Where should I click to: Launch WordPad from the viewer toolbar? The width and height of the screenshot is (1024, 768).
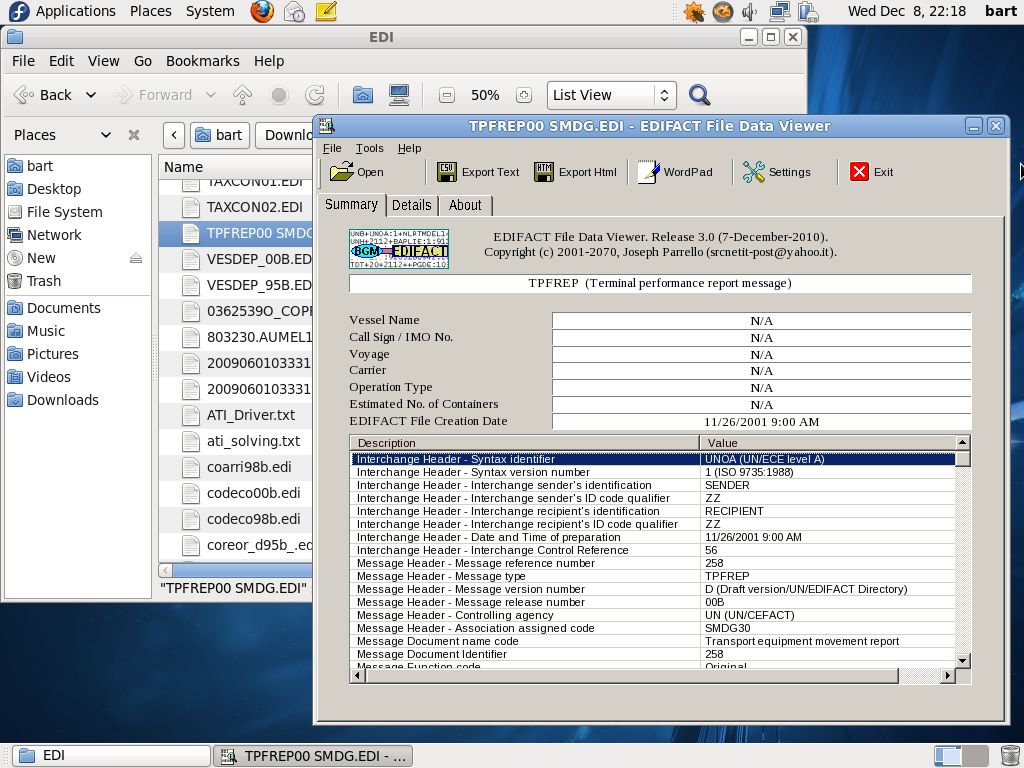tap(675, 172)
